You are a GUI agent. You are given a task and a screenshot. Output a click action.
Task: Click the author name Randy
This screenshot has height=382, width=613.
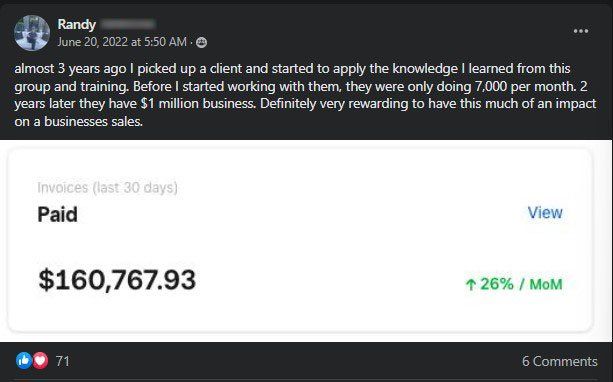coord(77,24)
